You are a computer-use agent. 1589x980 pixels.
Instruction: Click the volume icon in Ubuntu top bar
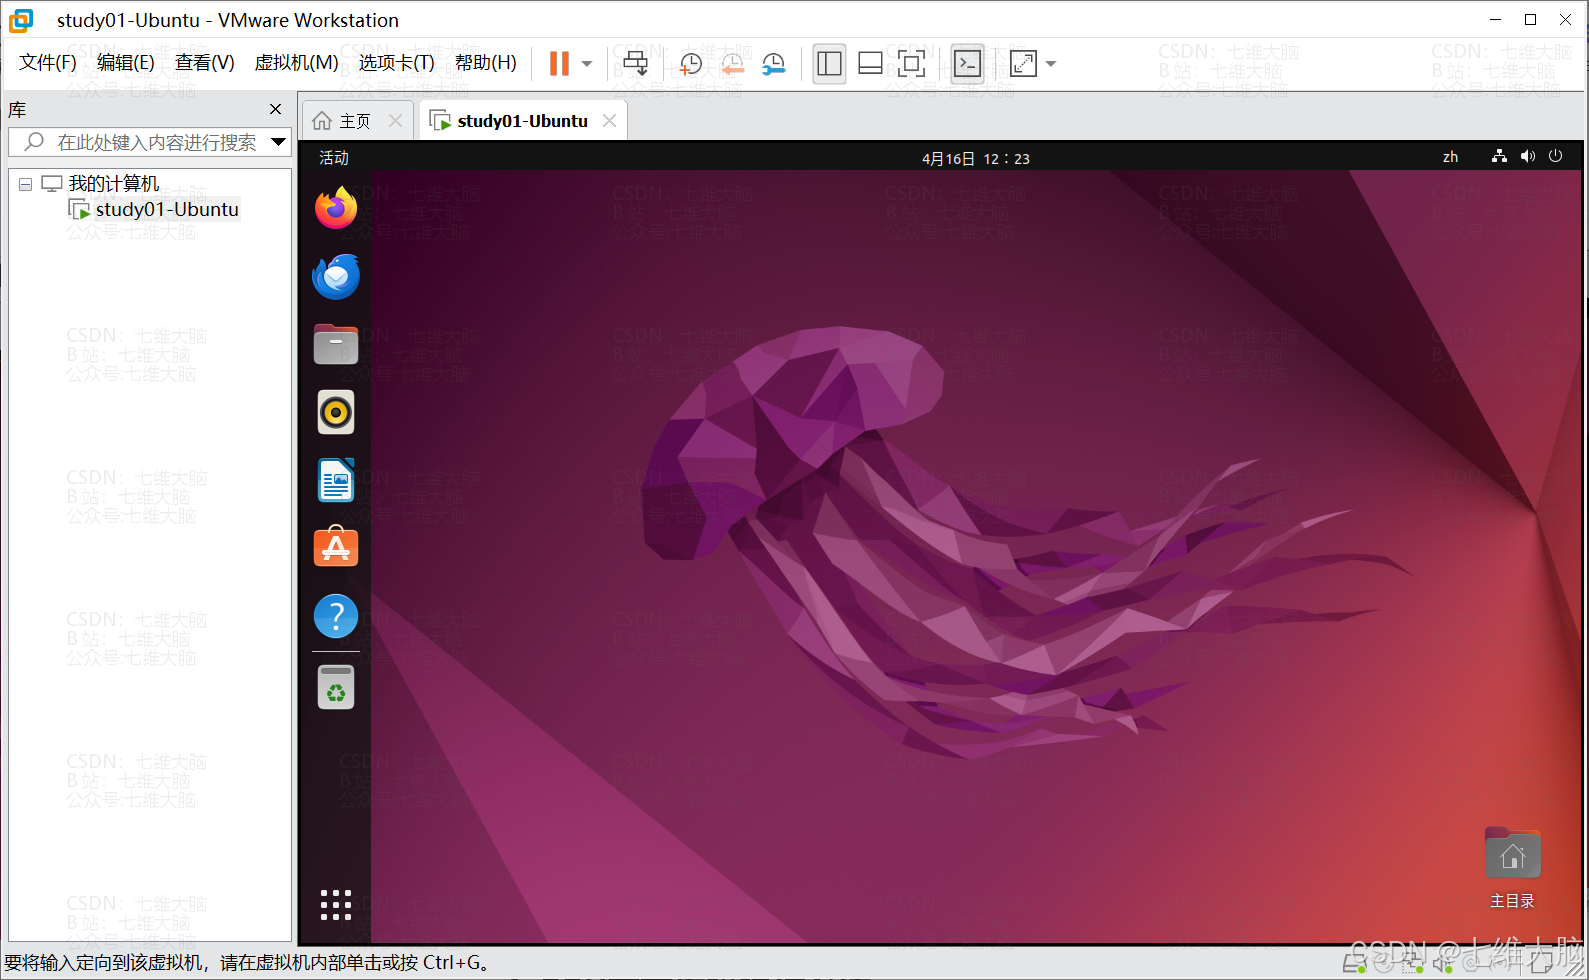[1527, 156]
